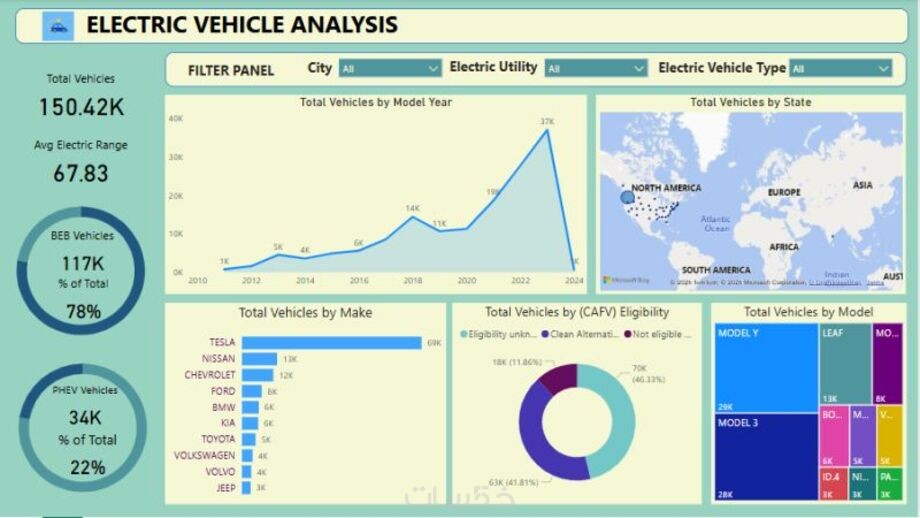
Task: Click the EUROPE label on map
Action: 784,192
